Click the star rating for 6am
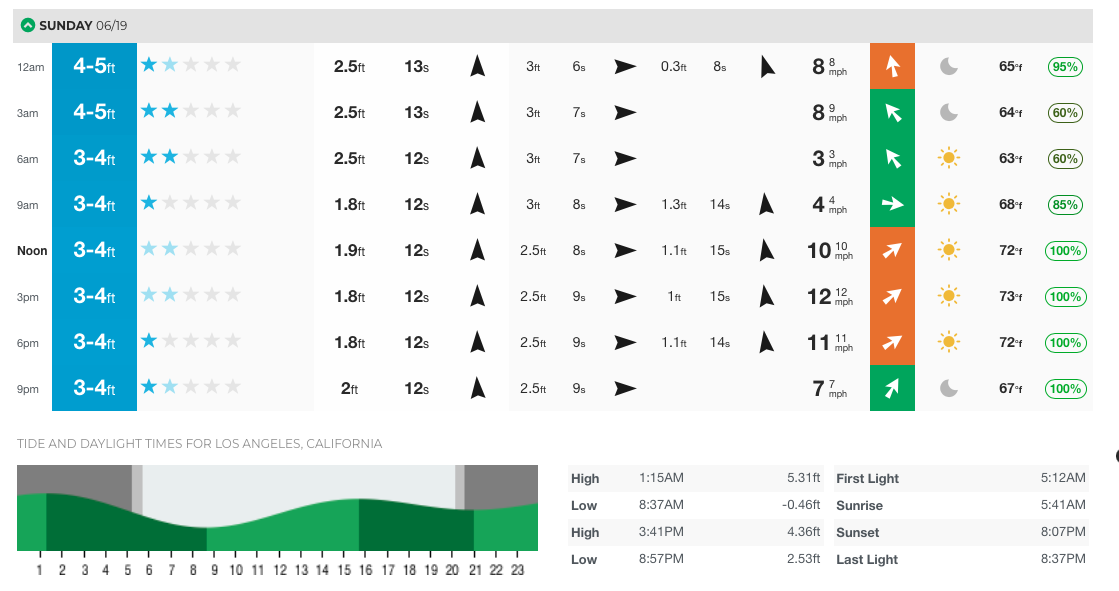 (190, 158)
